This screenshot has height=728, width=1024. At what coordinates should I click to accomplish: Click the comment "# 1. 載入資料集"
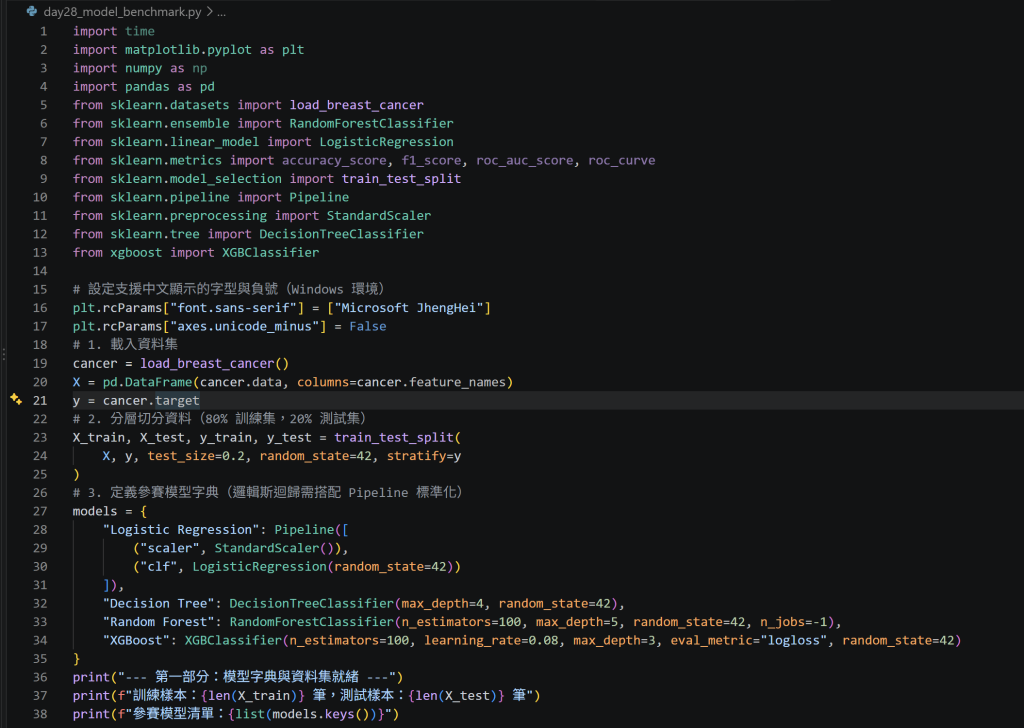[125, 344]
